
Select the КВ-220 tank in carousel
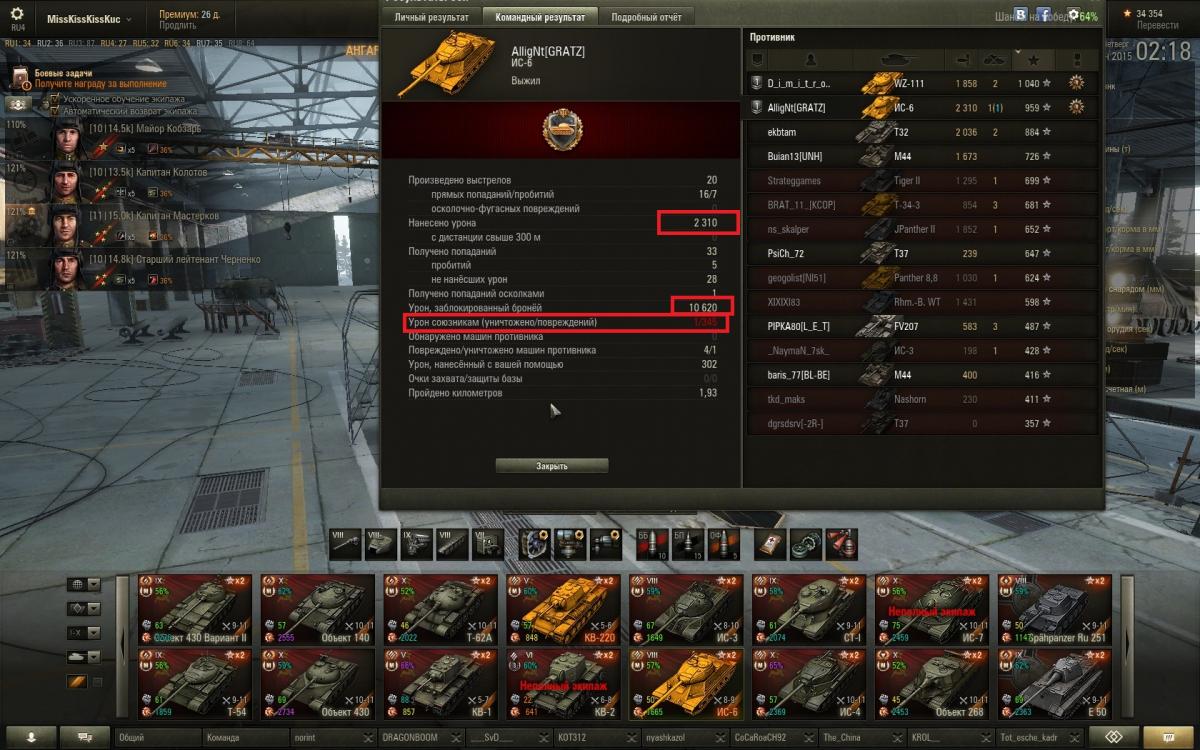pyautogui.click(x=563, y=608)
